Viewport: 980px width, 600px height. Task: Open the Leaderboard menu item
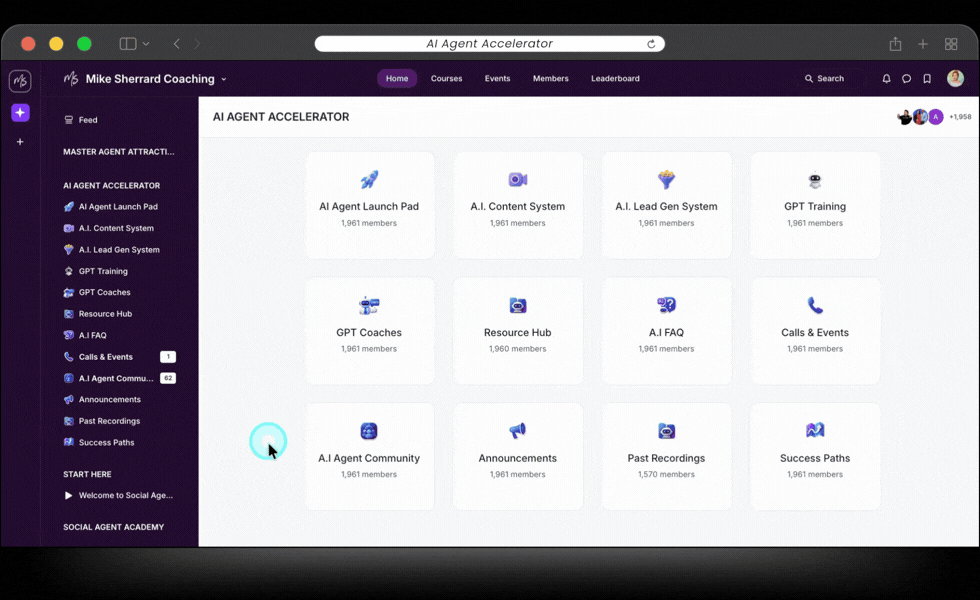coord(614,78)
